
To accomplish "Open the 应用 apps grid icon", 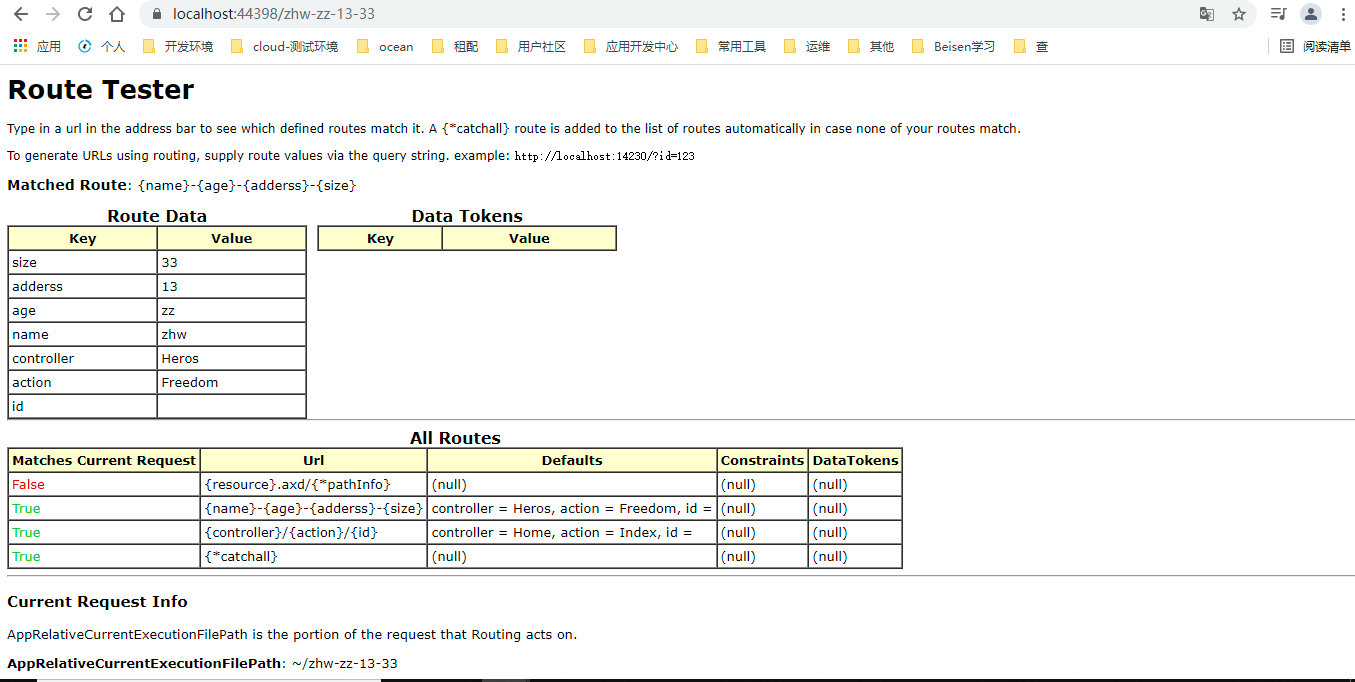I will pyautogui.click(x=19, y=46).
